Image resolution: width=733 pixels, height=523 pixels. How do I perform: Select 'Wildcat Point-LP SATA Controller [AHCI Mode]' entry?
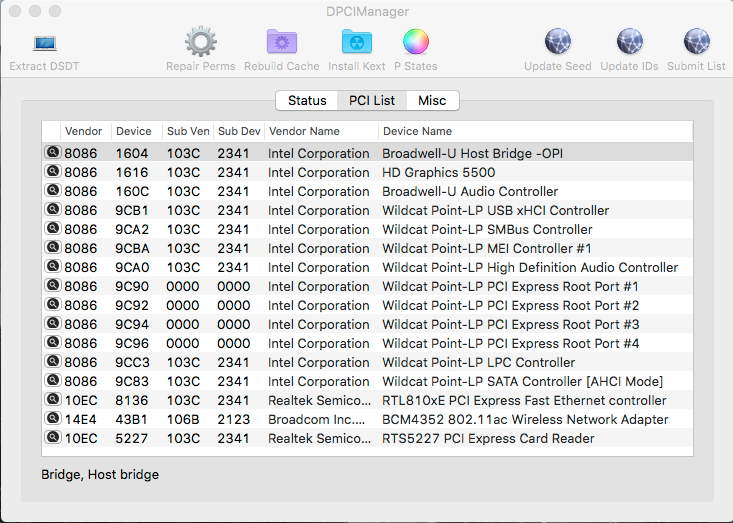click(522, 381)
